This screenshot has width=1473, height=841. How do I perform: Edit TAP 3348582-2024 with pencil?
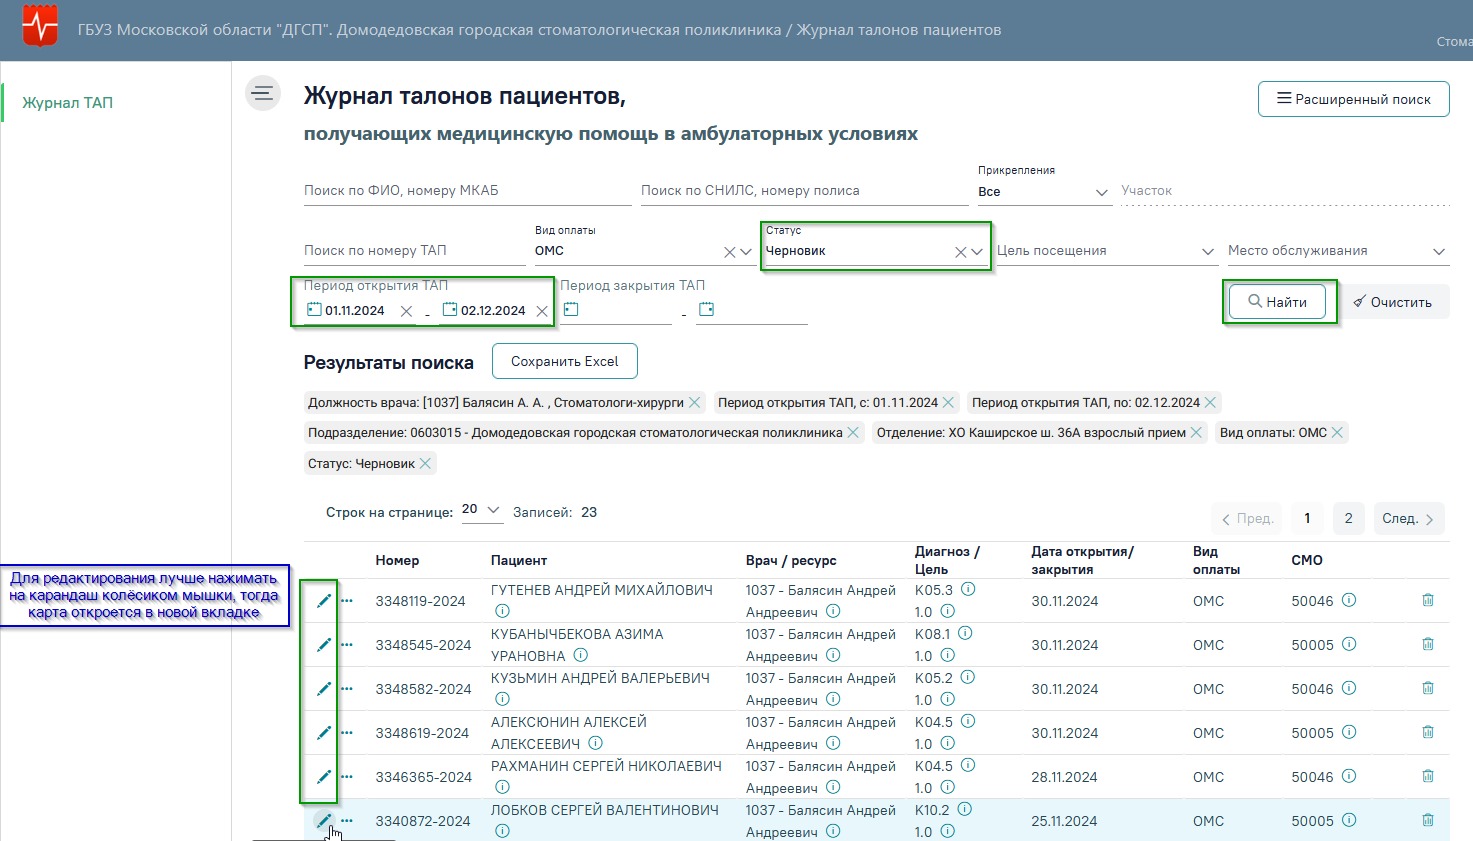click(324, 689)
